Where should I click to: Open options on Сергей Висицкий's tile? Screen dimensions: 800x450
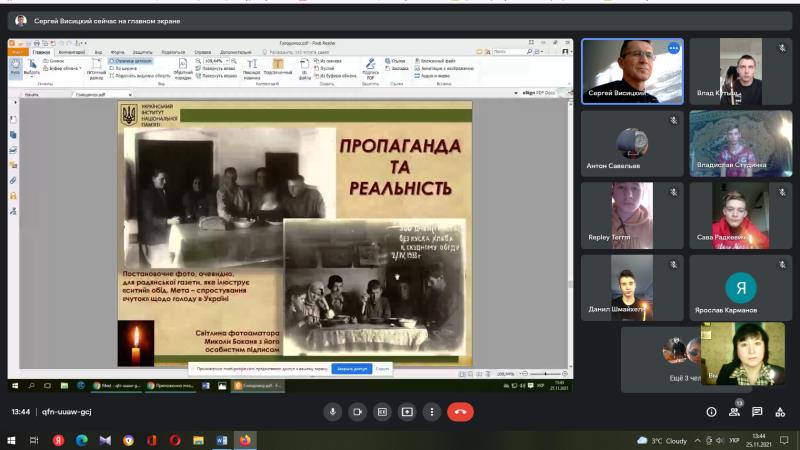[673, 48]
